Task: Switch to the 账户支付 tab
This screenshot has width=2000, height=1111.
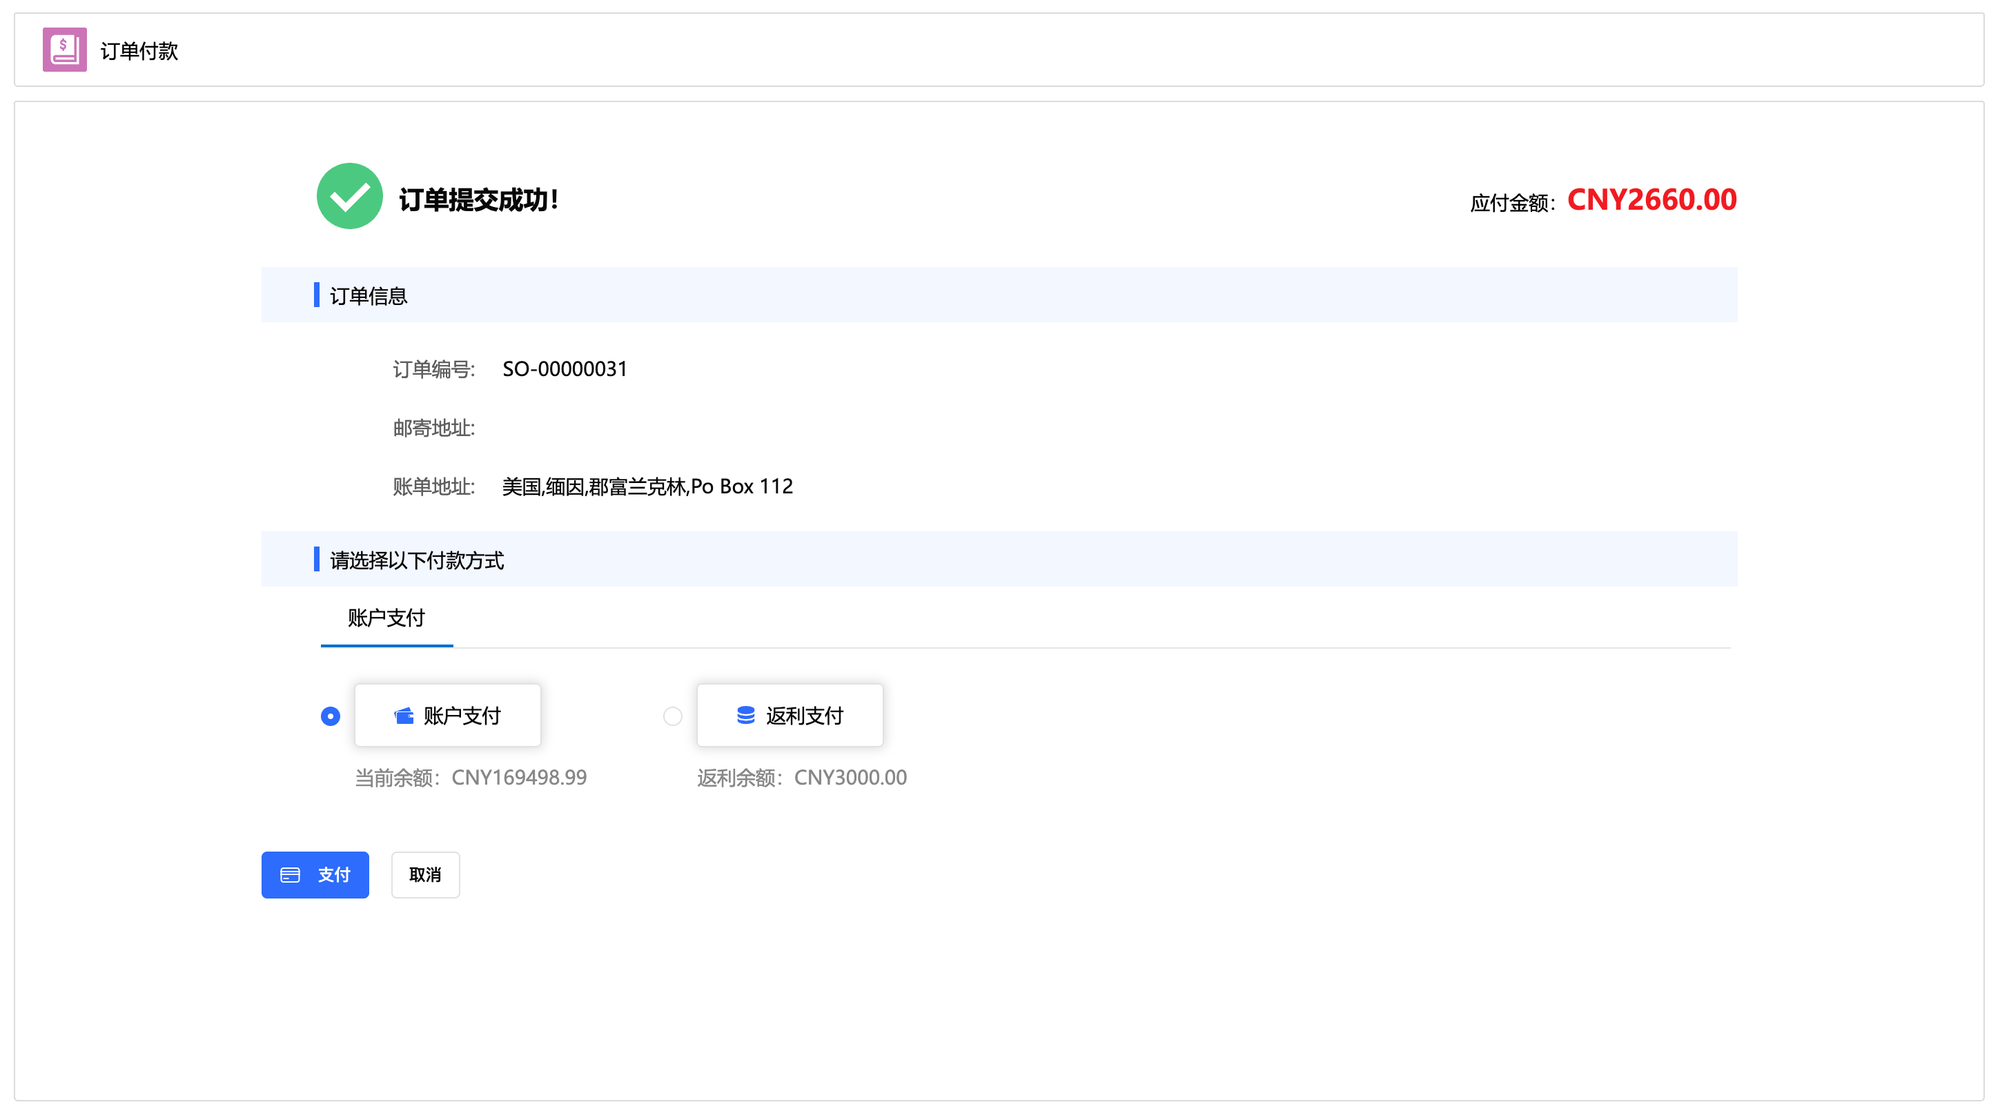Action: [x=386, y=618]
